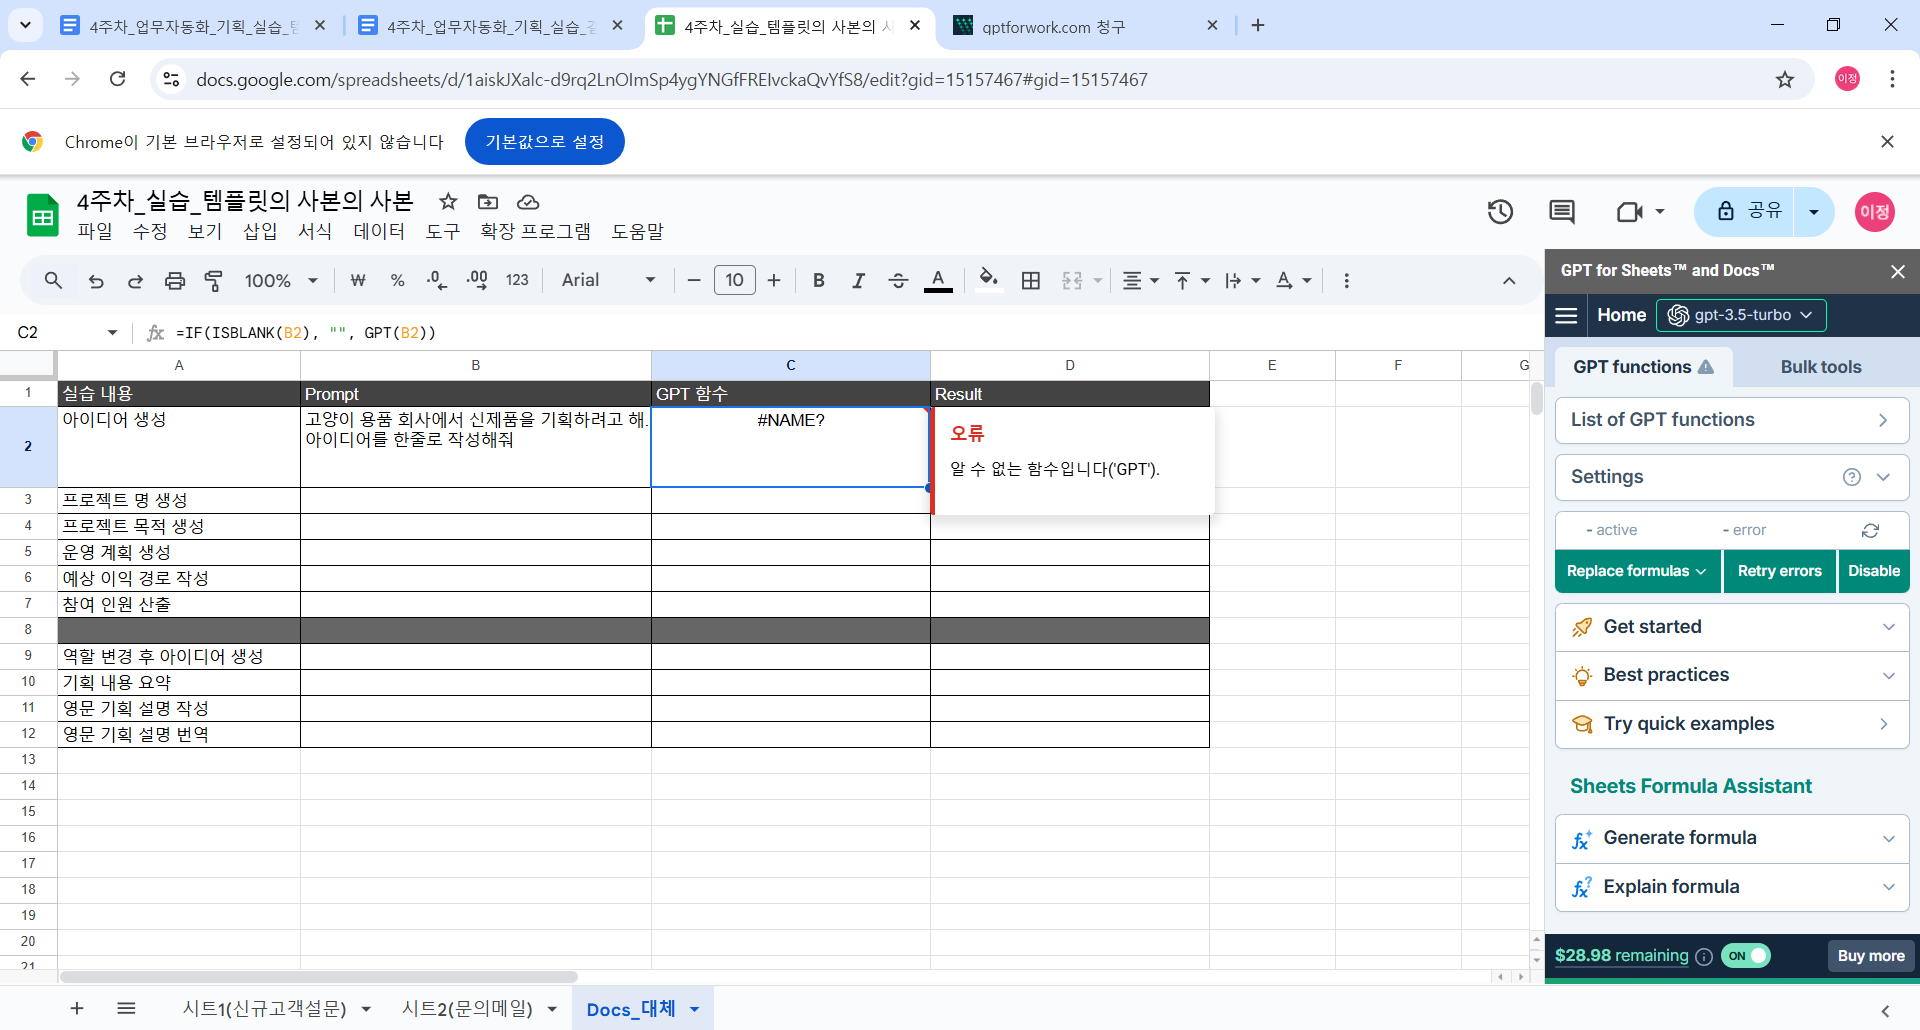Click the merge cells icon

1072,281
